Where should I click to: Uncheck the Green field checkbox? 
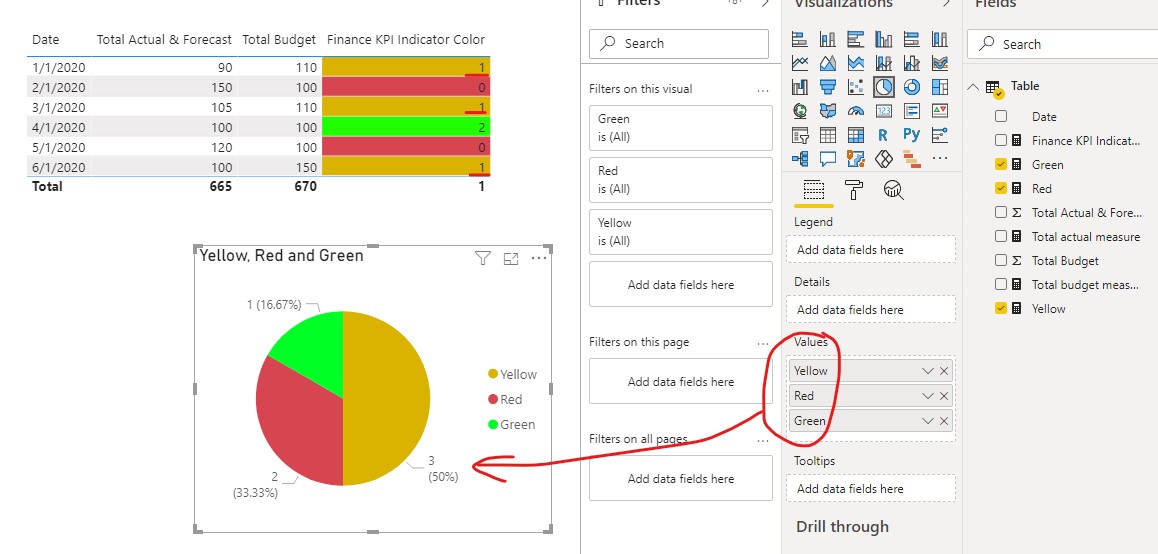[1001, 164]
